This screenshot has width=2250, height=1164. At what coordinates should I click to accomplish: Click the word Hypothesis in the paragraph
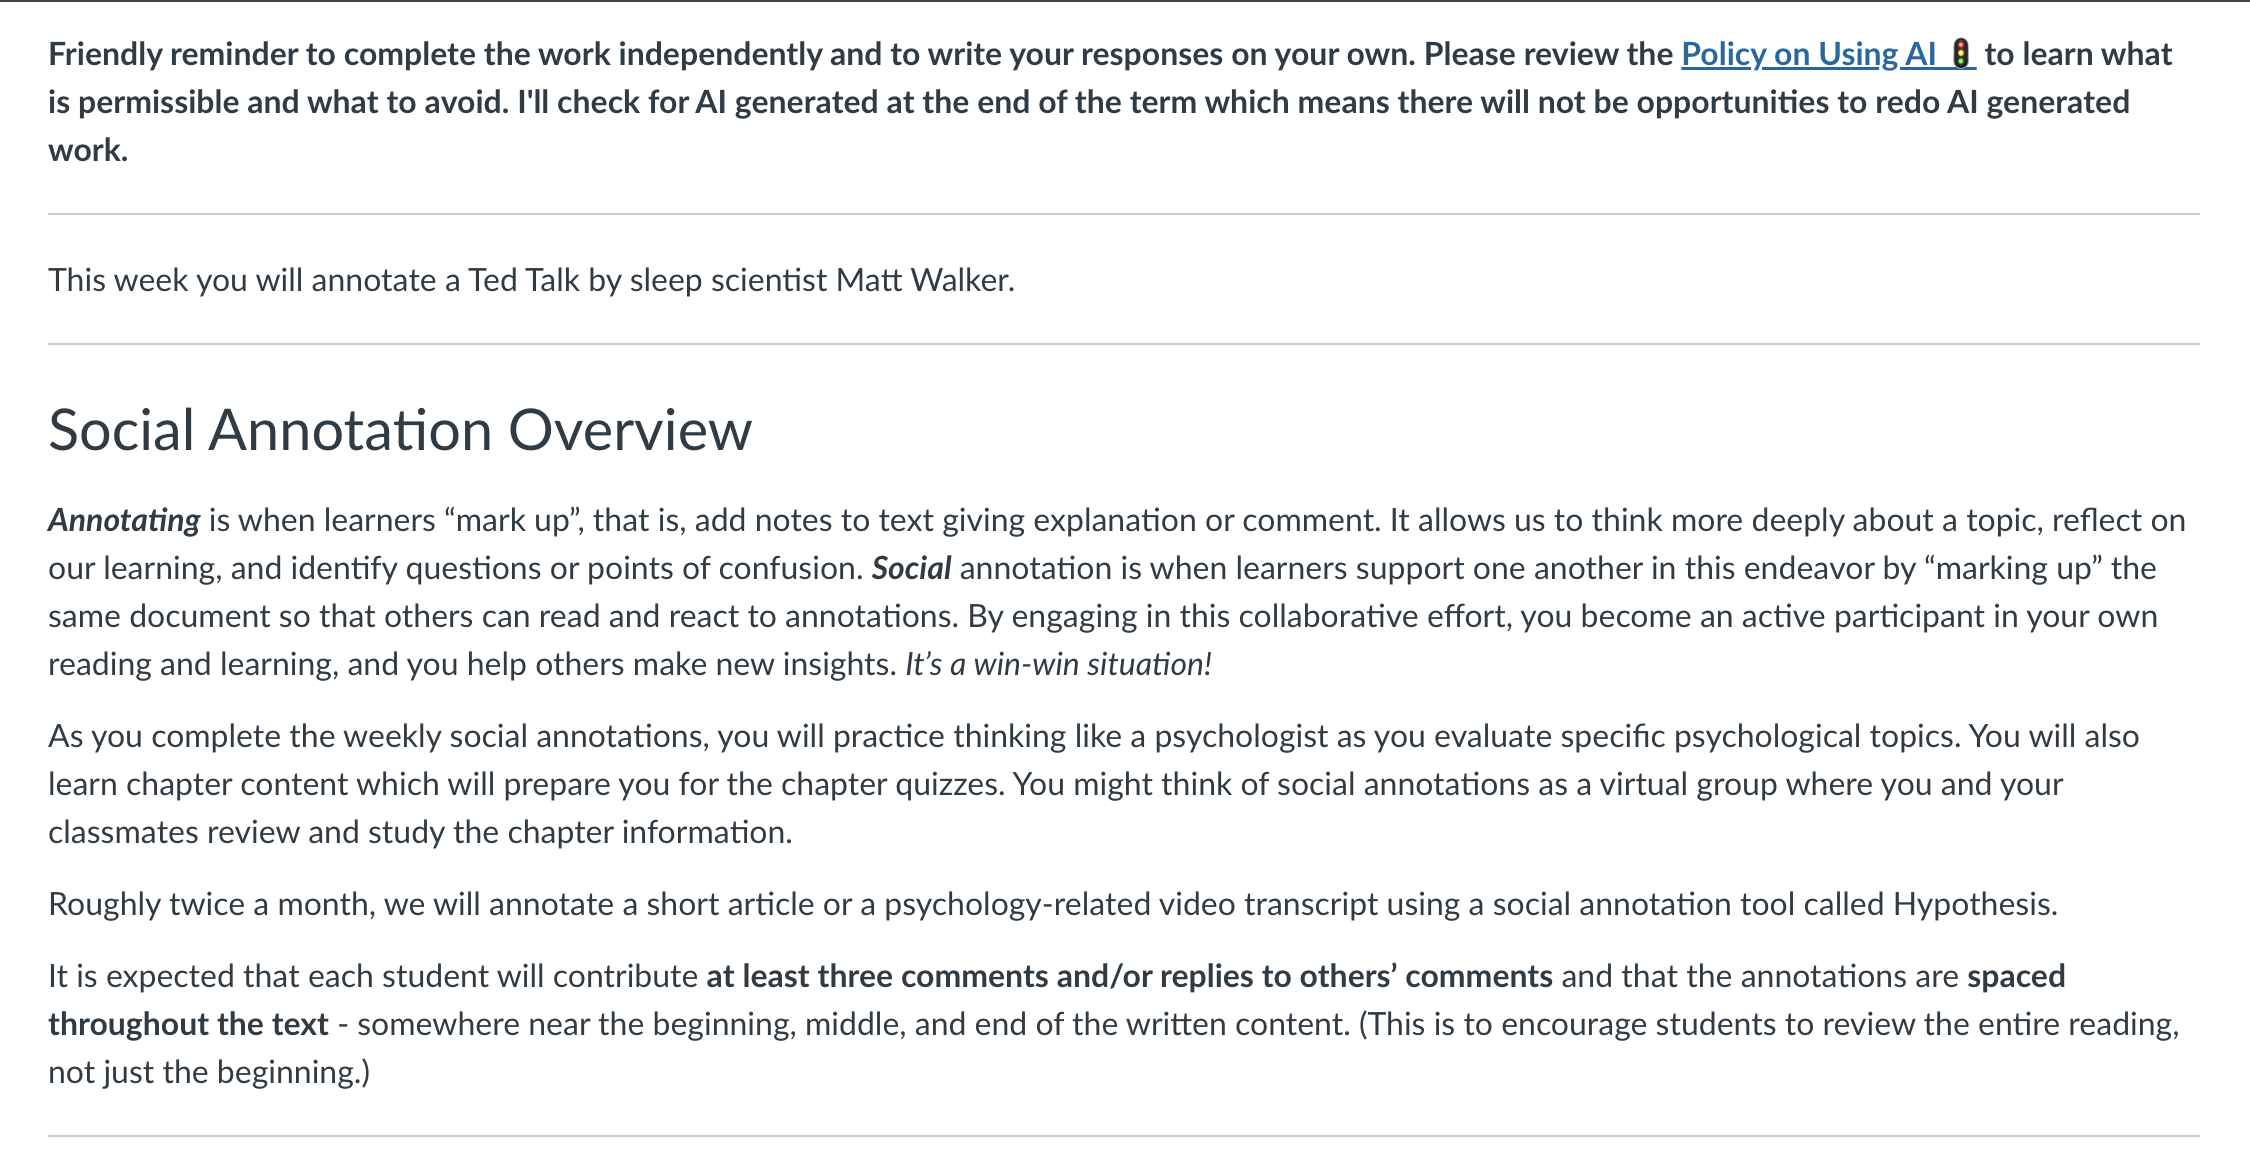pyautogui.click(x=1970, y=904)
